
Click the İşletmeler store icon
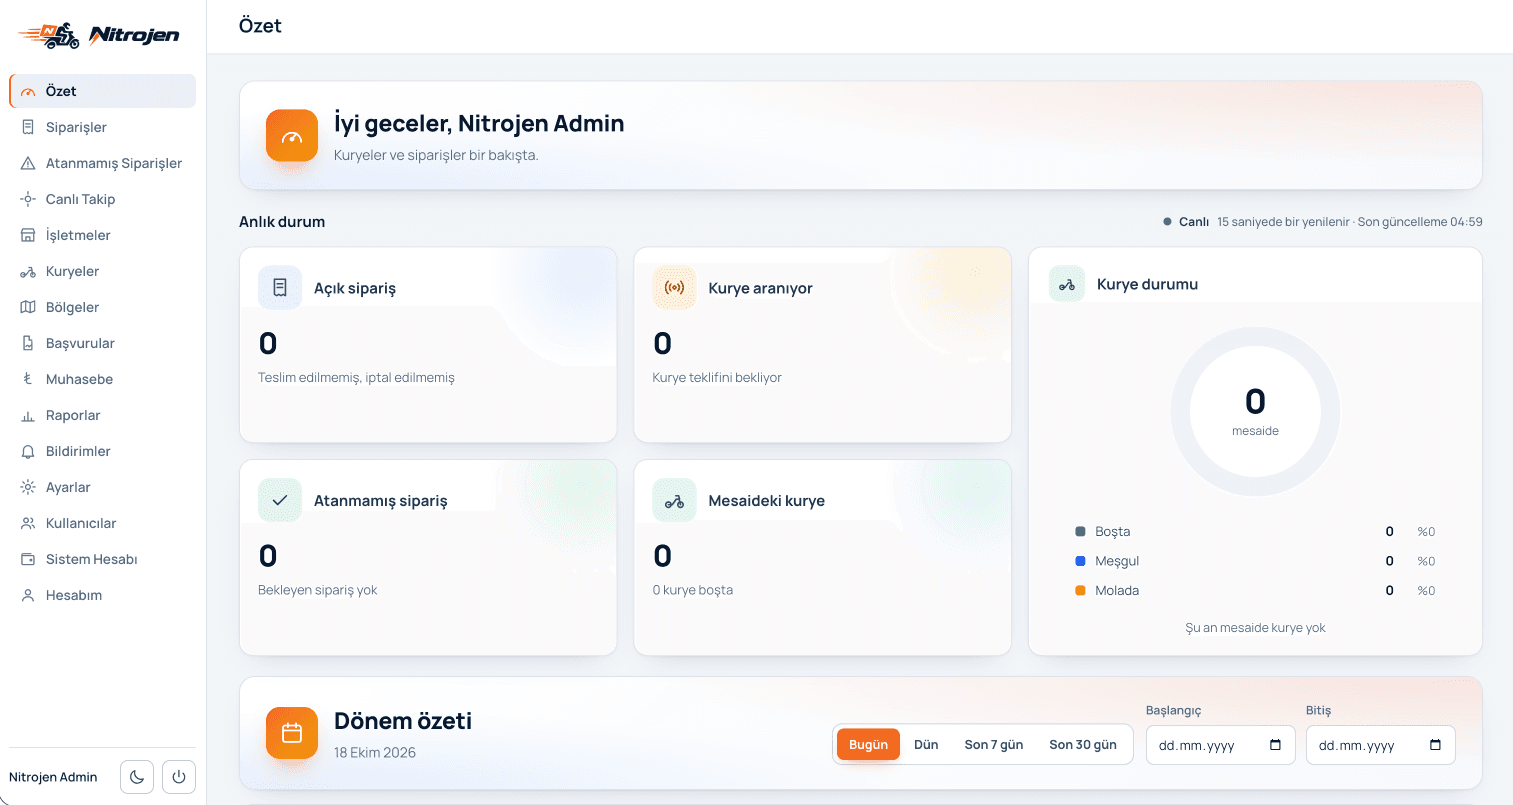pyautogui.click(x=28, y=235)
